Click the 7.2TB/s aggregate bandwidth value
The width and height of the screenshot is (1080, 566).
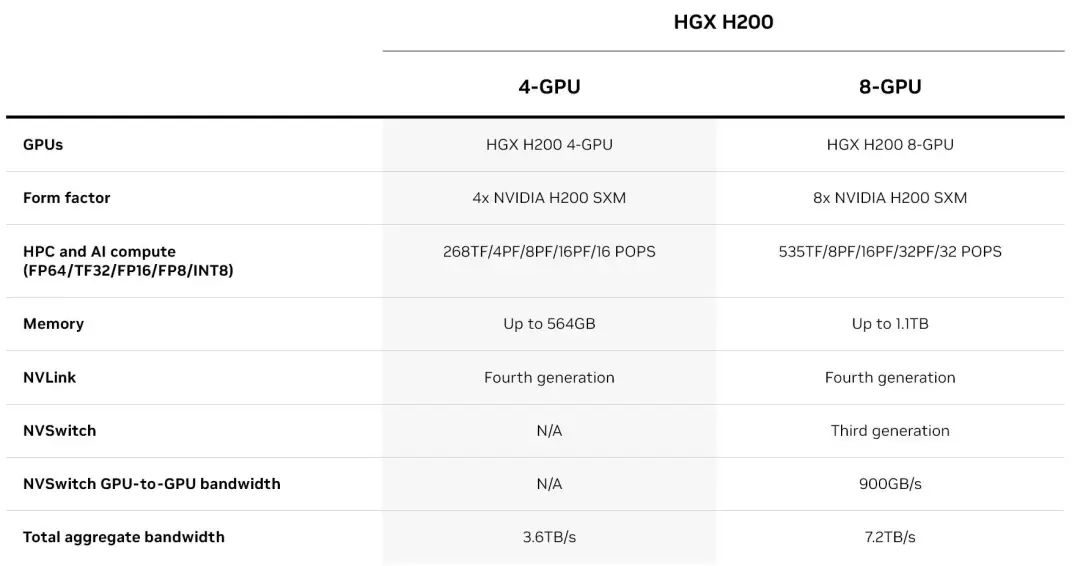(890, 537)
